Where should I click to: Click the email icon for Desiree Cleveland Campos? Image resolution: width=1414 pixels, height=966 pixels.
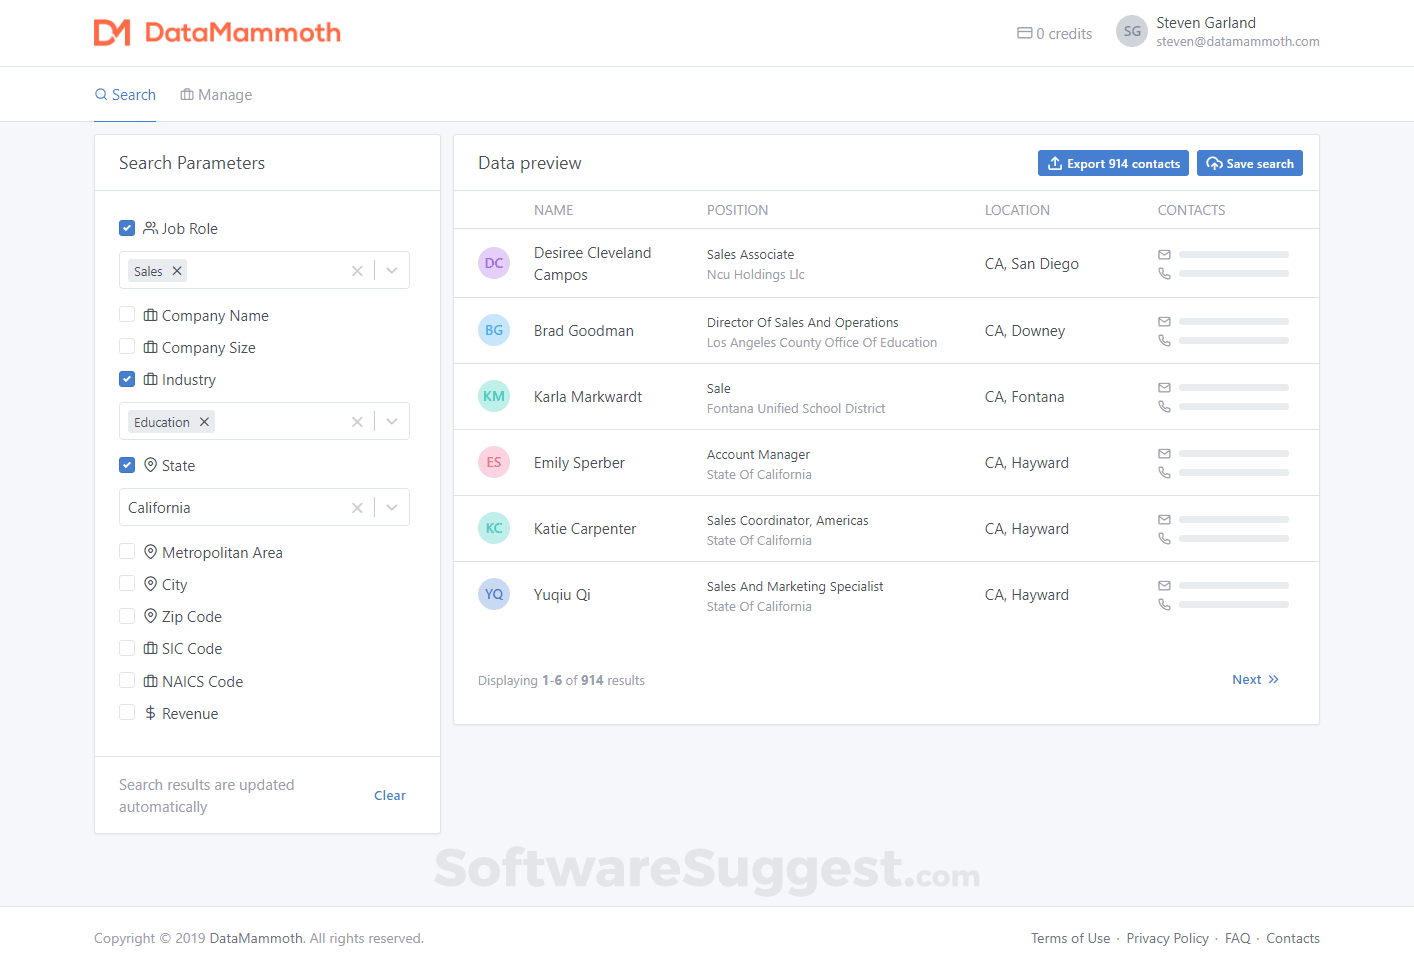tap(1164, 254)
